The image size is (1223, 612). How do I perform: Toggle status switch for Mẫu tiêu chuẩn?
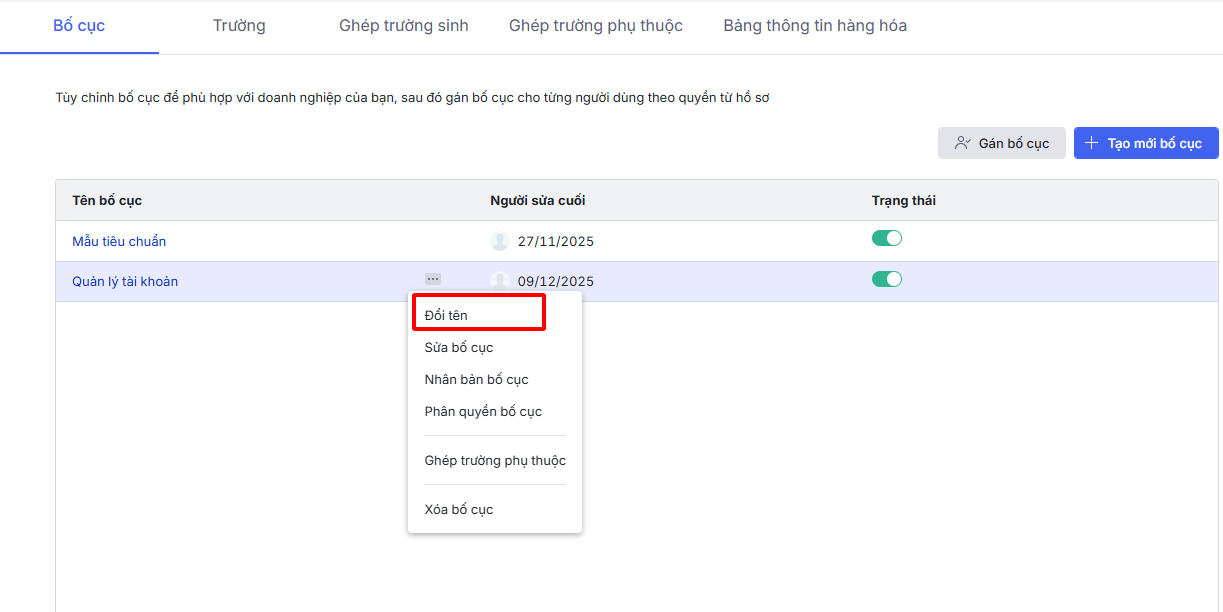pos(887,239)
